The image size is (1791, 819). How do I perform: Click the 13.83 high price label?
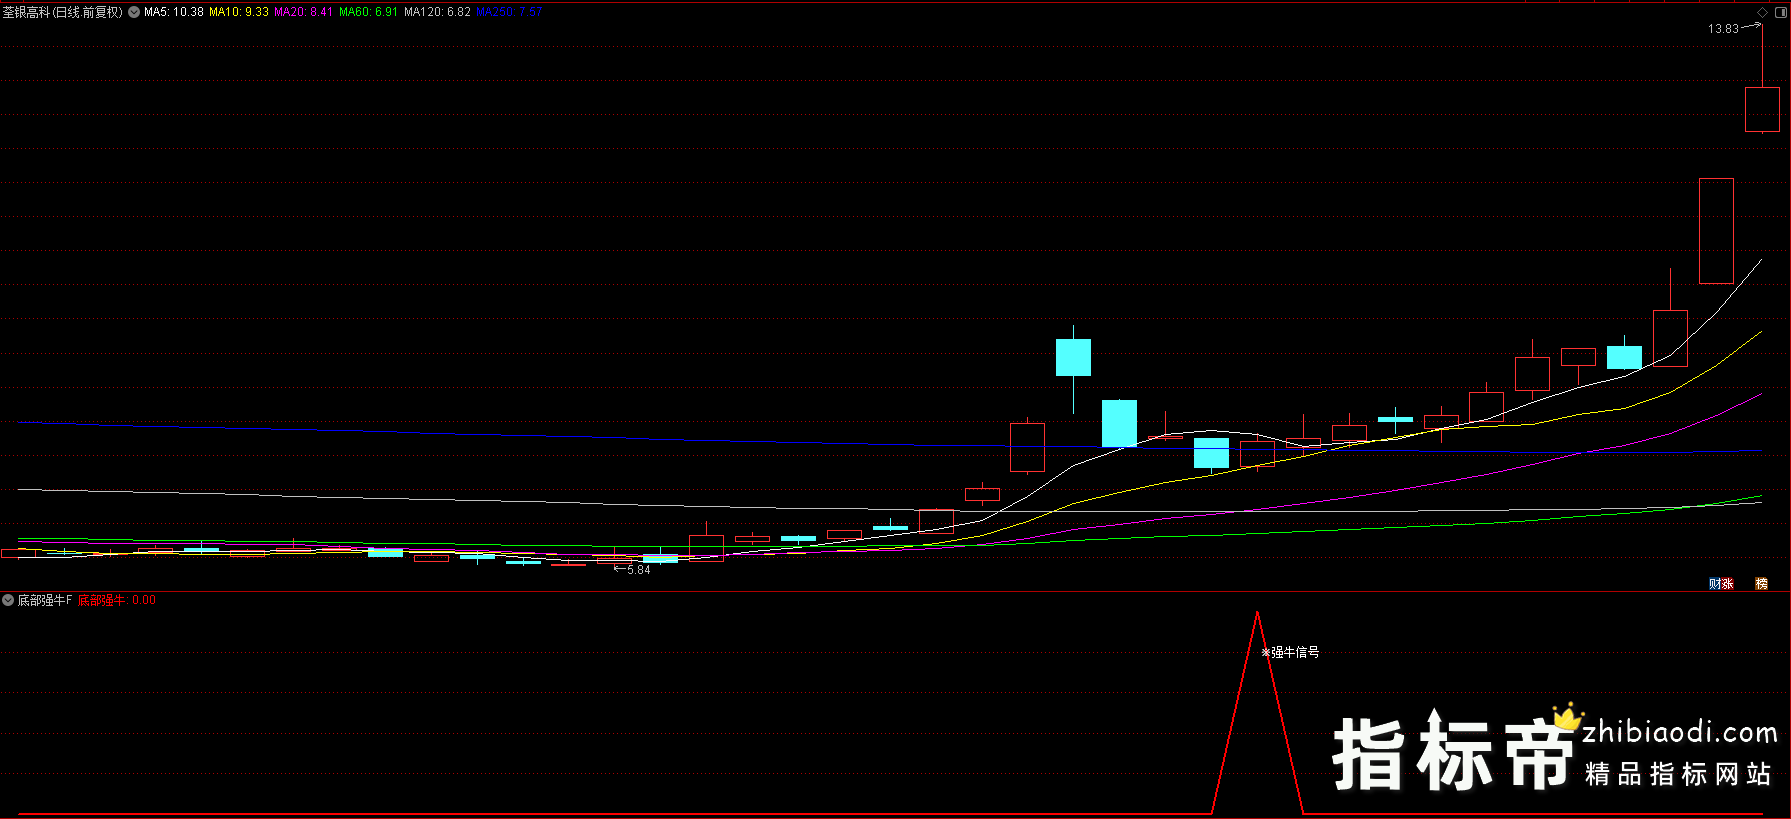(x=1723, y=29)
